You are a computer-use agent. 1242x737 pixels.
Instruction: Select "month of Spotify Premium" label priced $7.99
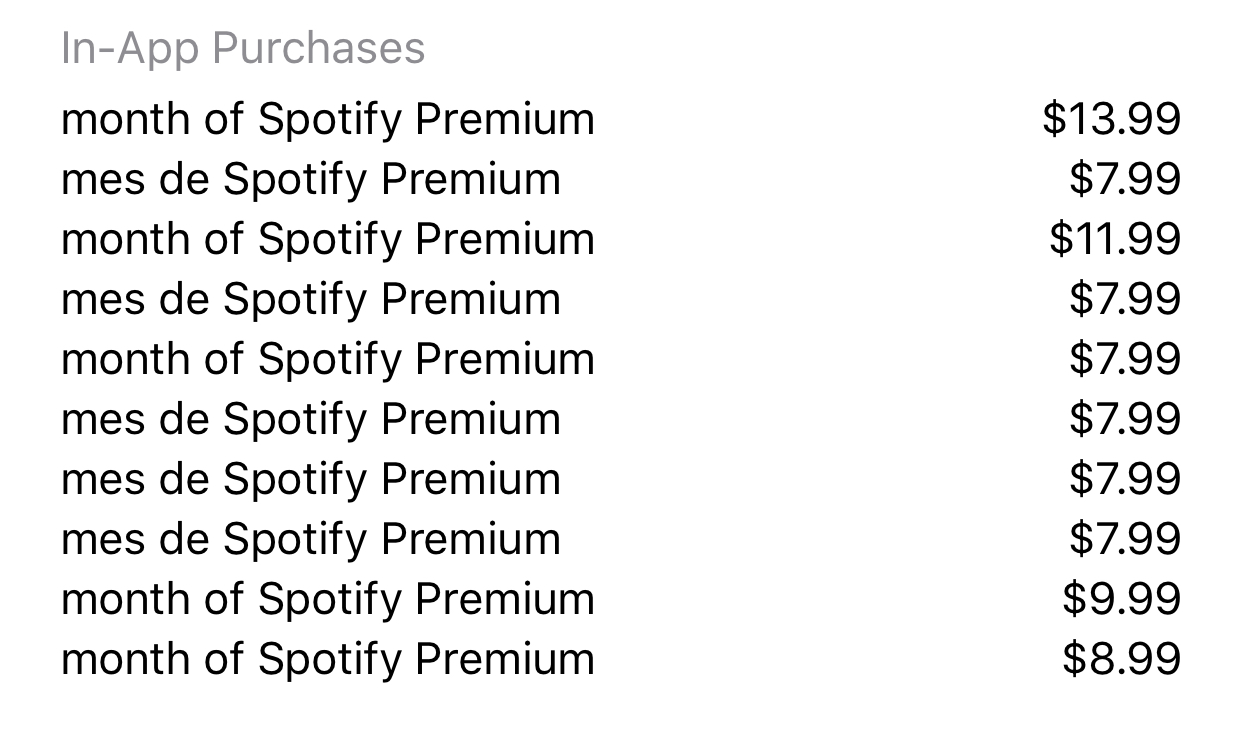pos(328,359)
